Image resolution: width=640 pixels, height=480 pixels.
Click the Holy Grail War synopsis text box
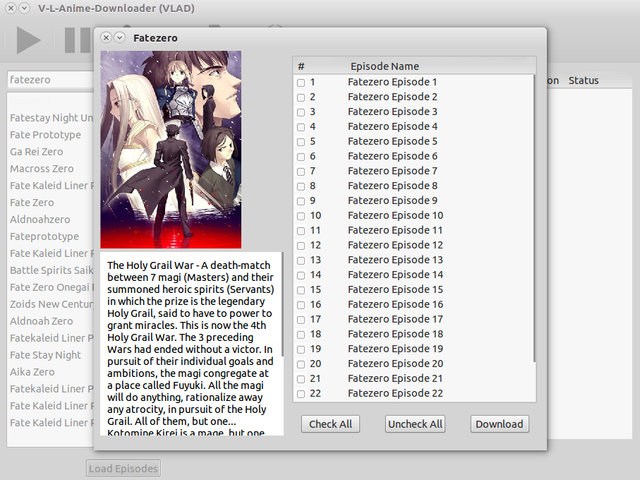[190, 344]
